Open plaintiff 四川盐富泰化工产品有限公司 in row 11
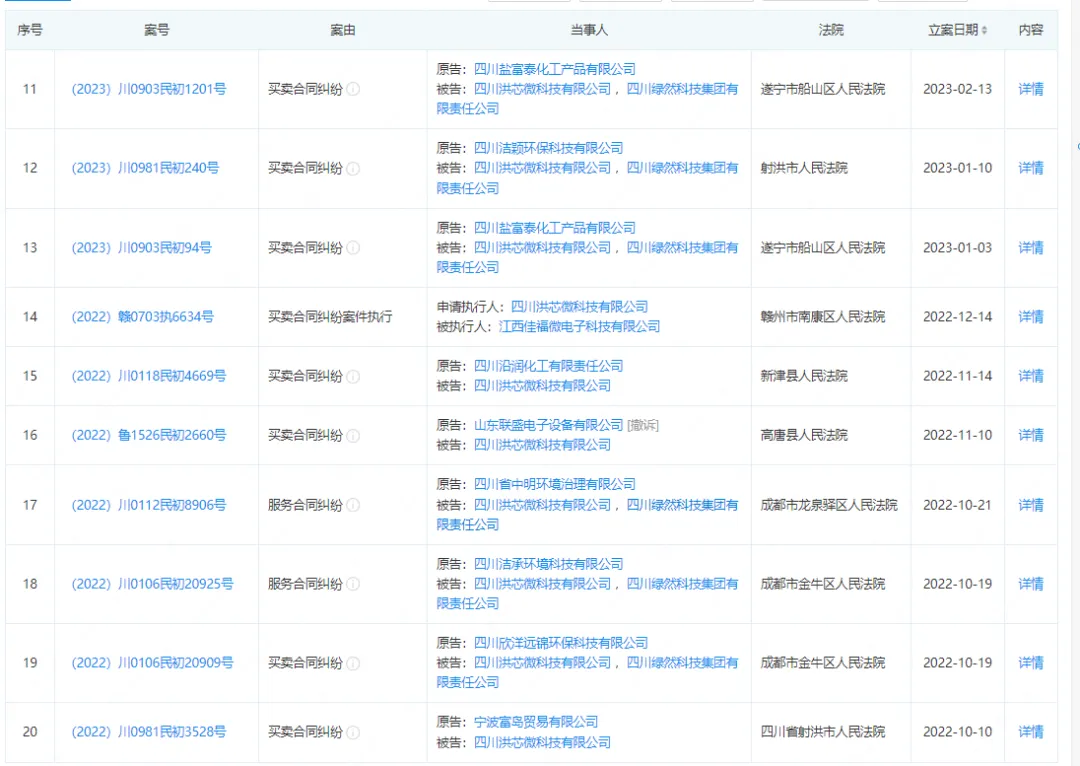Screen dimensions: 1080x766 [554, 69]
